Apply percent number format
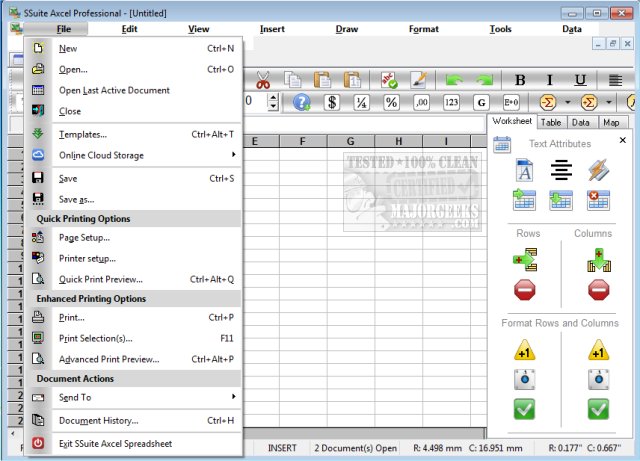Screen dimensions: 640x461 coord(391,102)
